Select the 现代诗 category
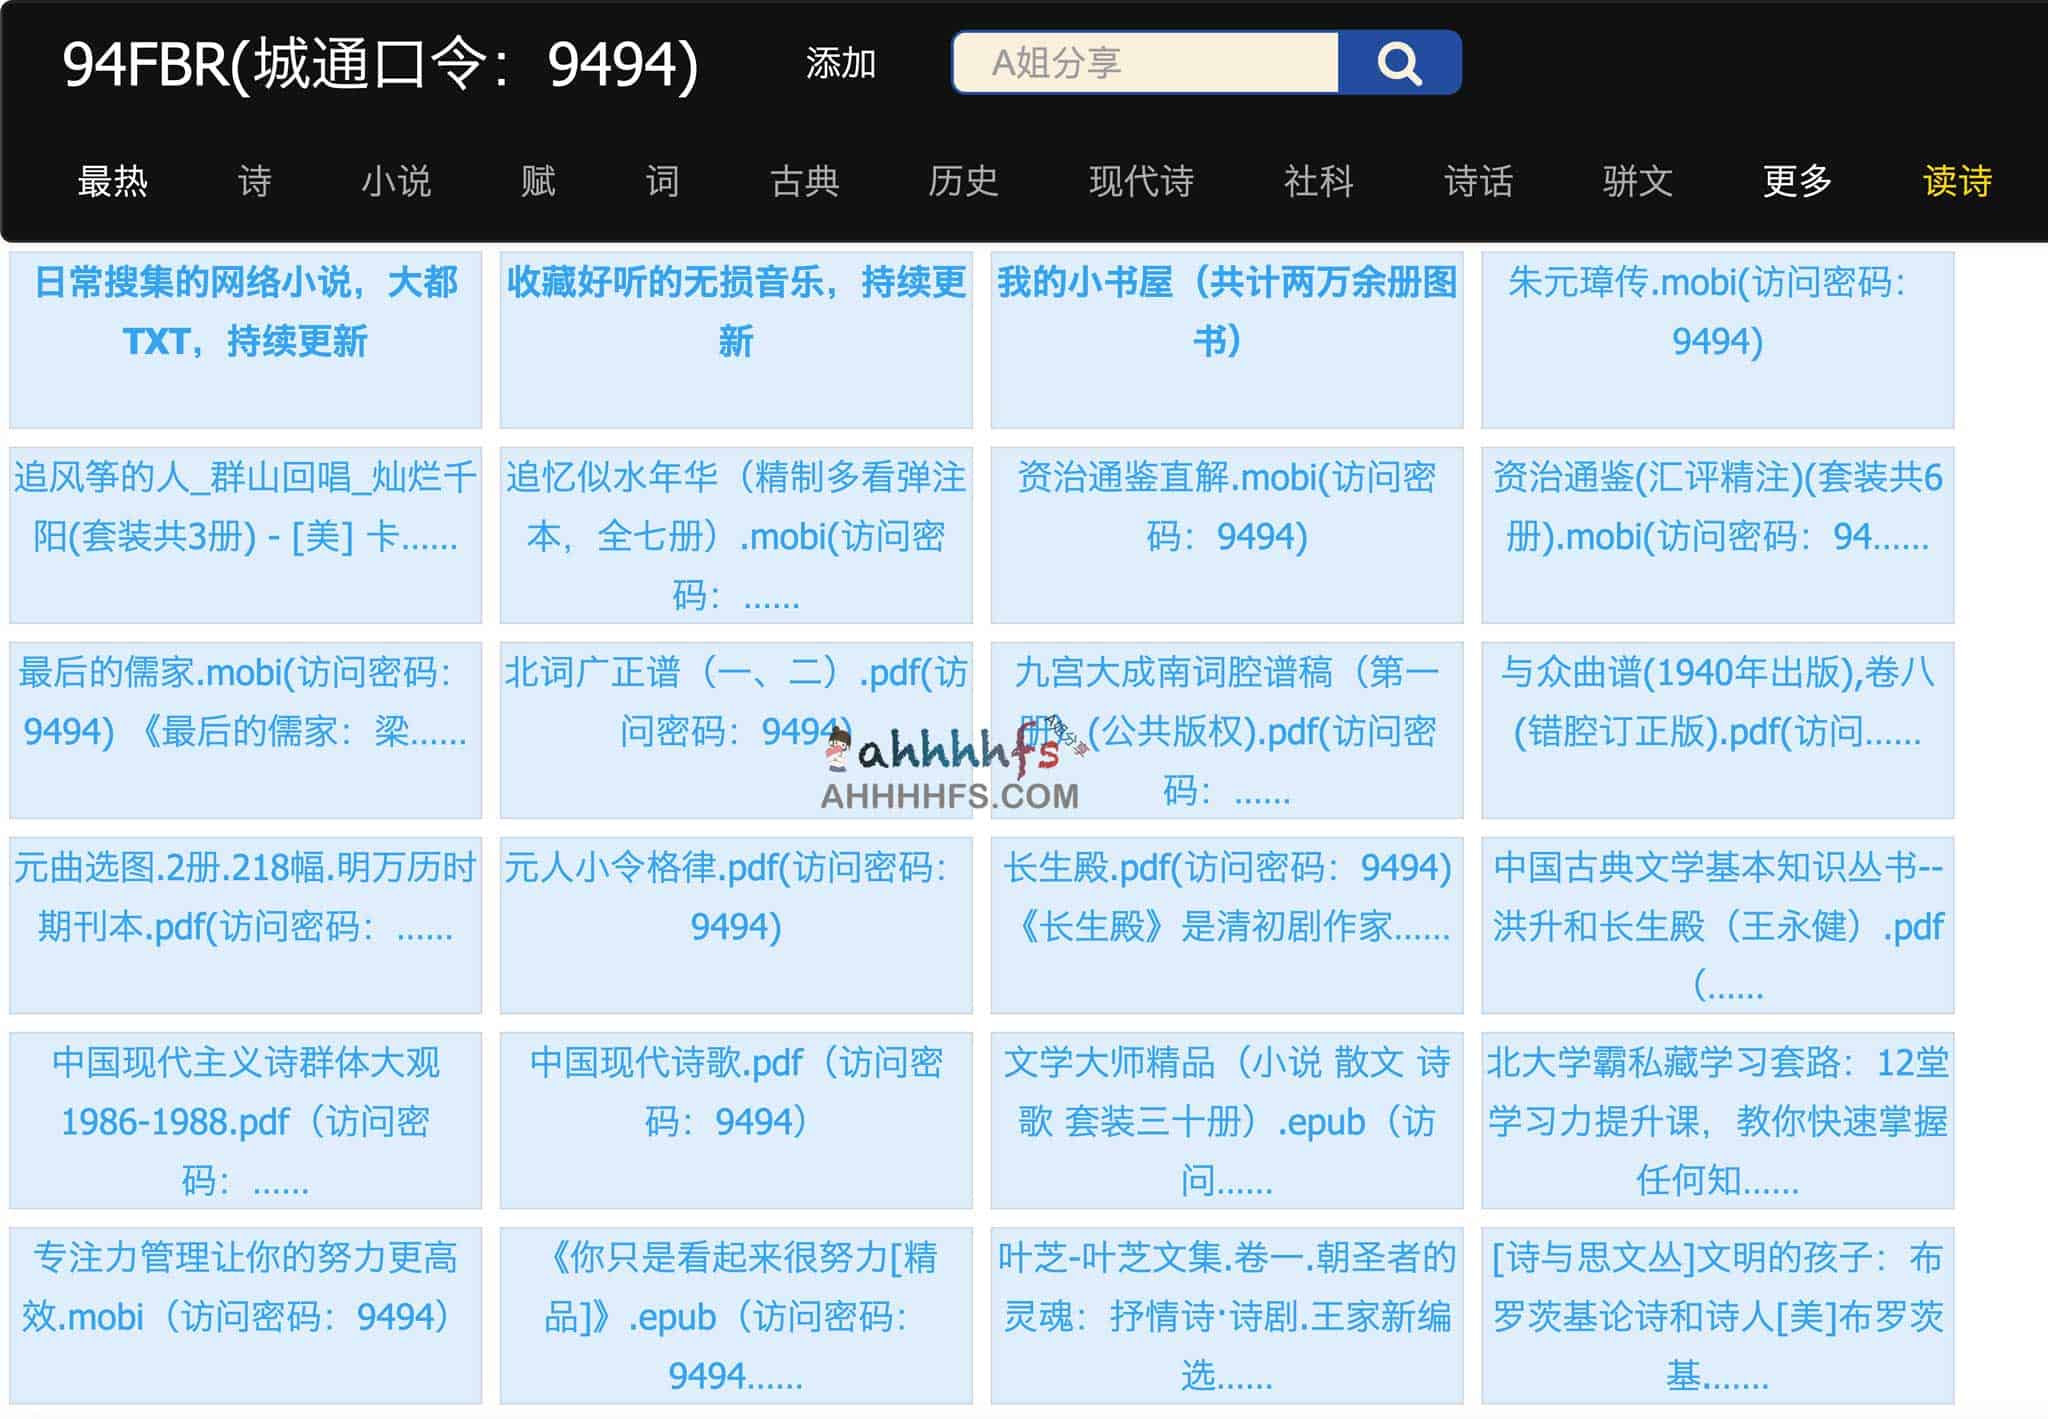This screenshot has width=2048, height=1419. (x=1142, y=182)
